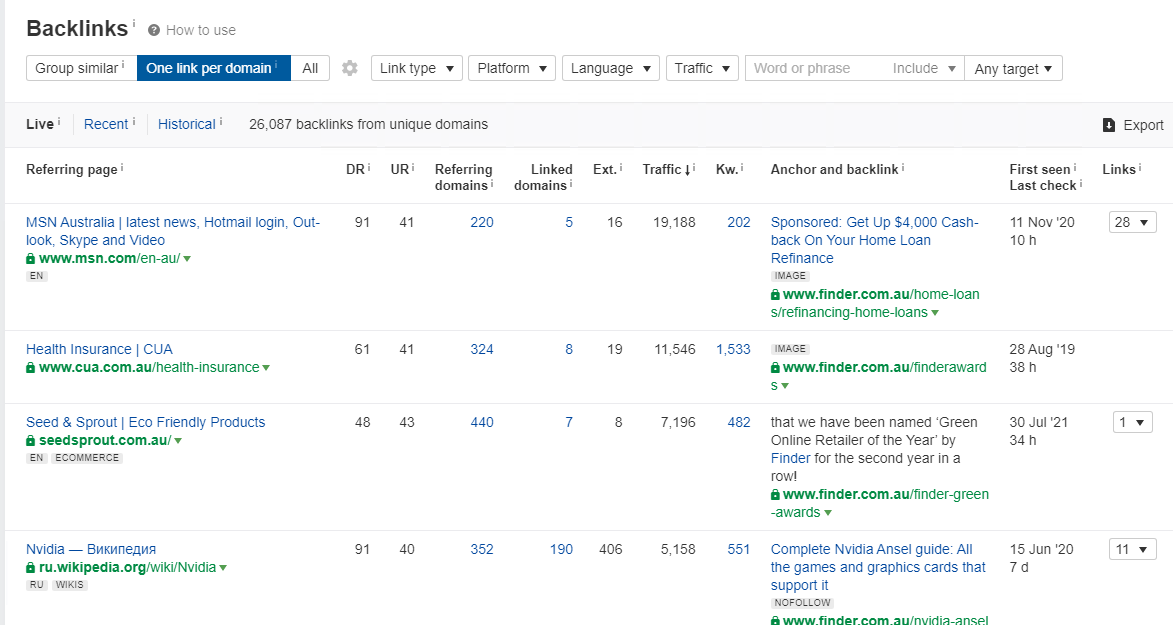Click the Word or phrase input field
This screenshot has width=1173, height=632.
814,68
